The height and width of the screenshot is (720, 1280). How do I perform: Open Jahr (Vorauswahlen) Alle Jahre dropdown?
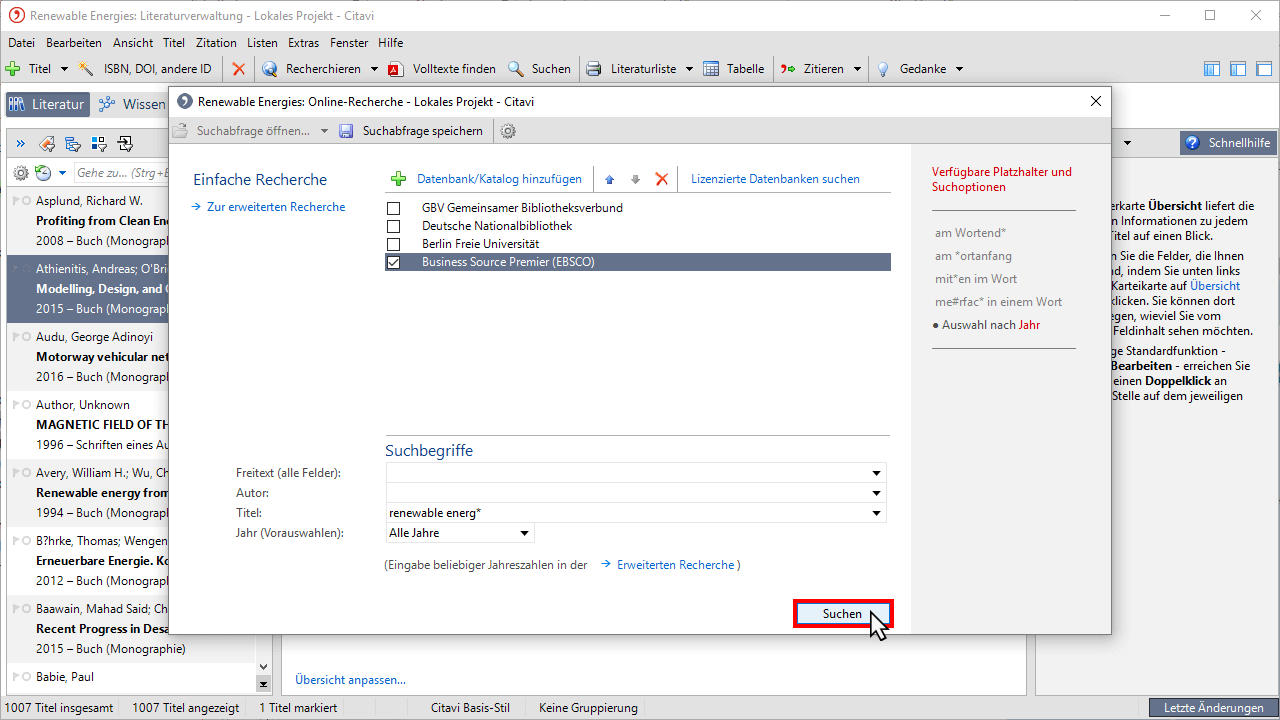point(524,533)
